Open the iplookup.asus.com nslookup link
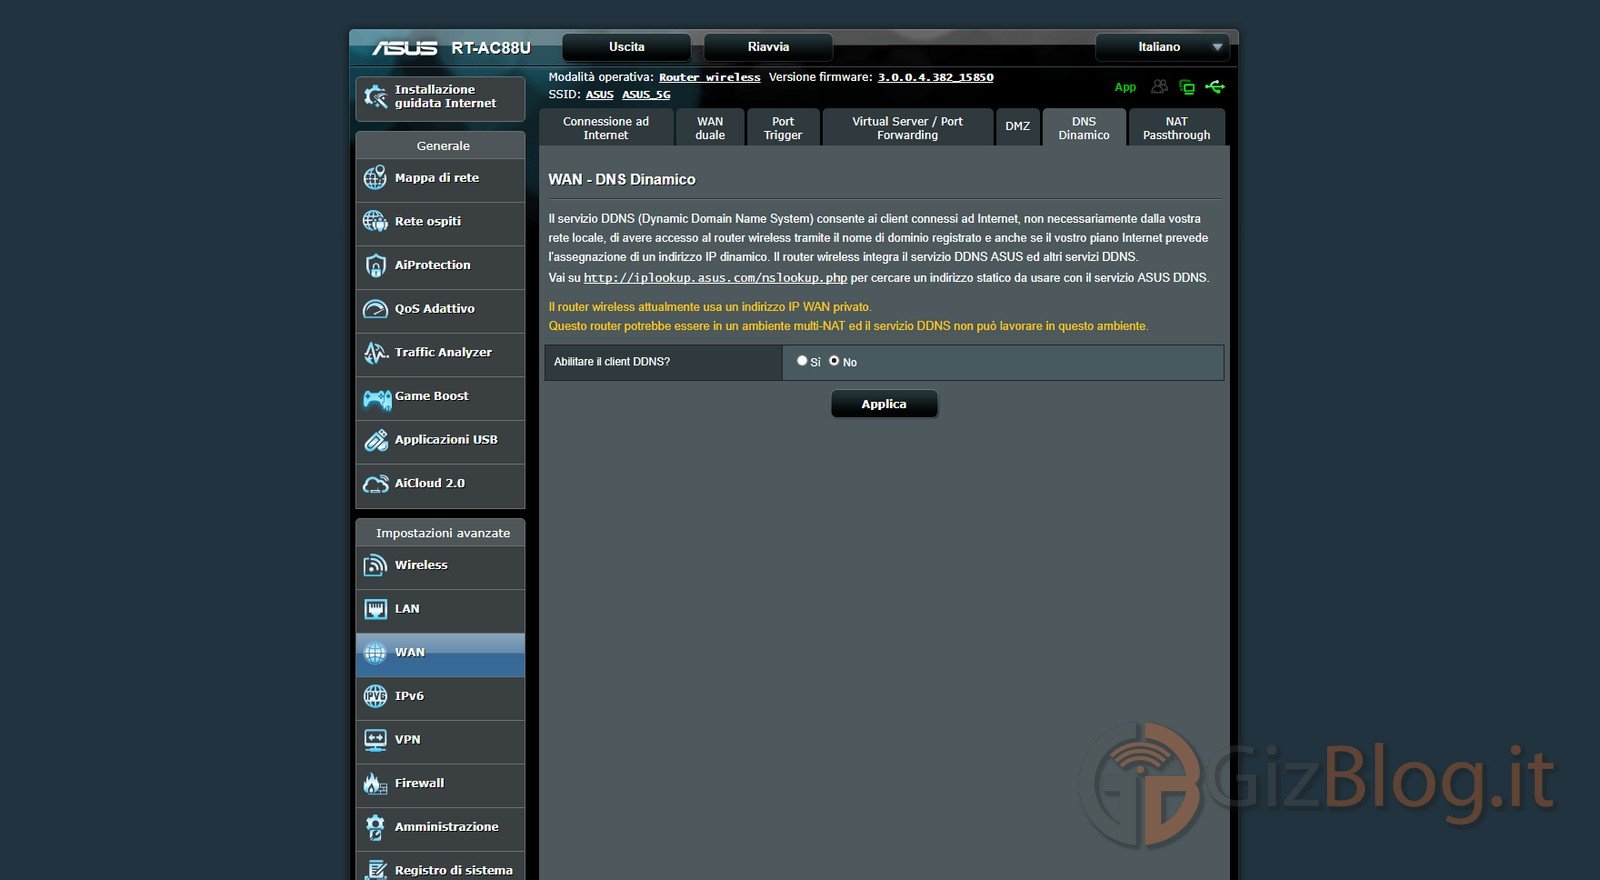The width and height of the screenshot is (1600, 880). (x=715, y=278)
